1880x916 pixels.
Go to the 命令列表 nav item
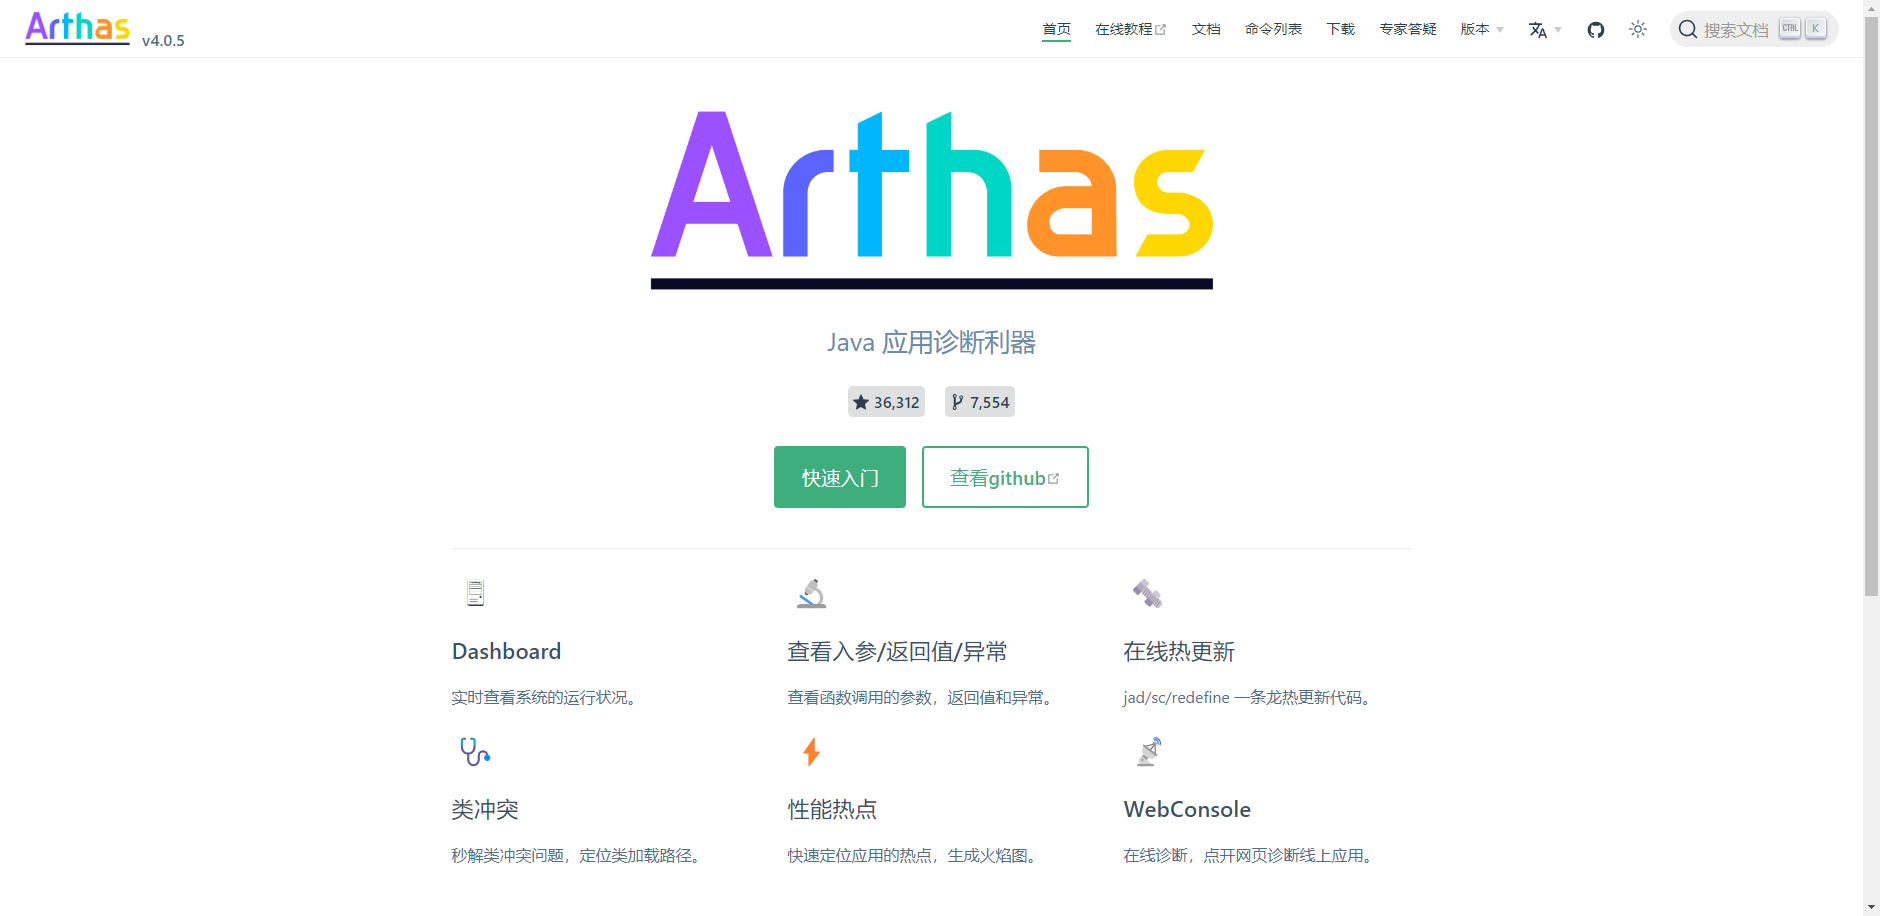[1273, 29]
